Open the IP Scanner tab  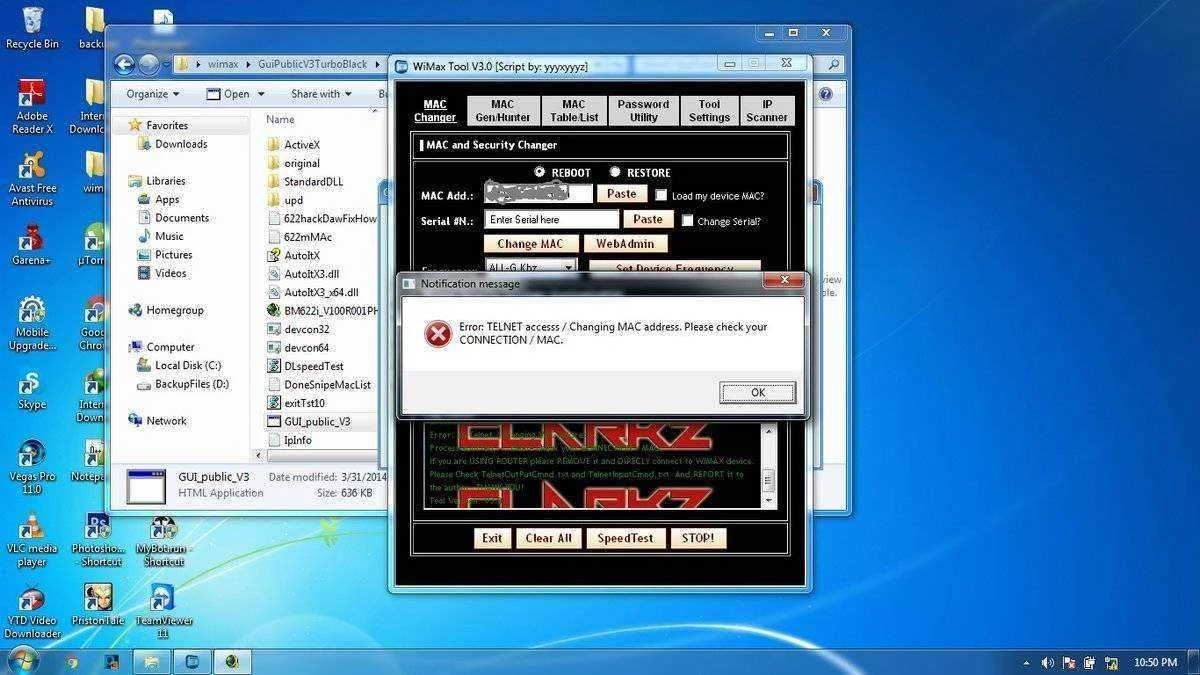(x=767, y=110)
